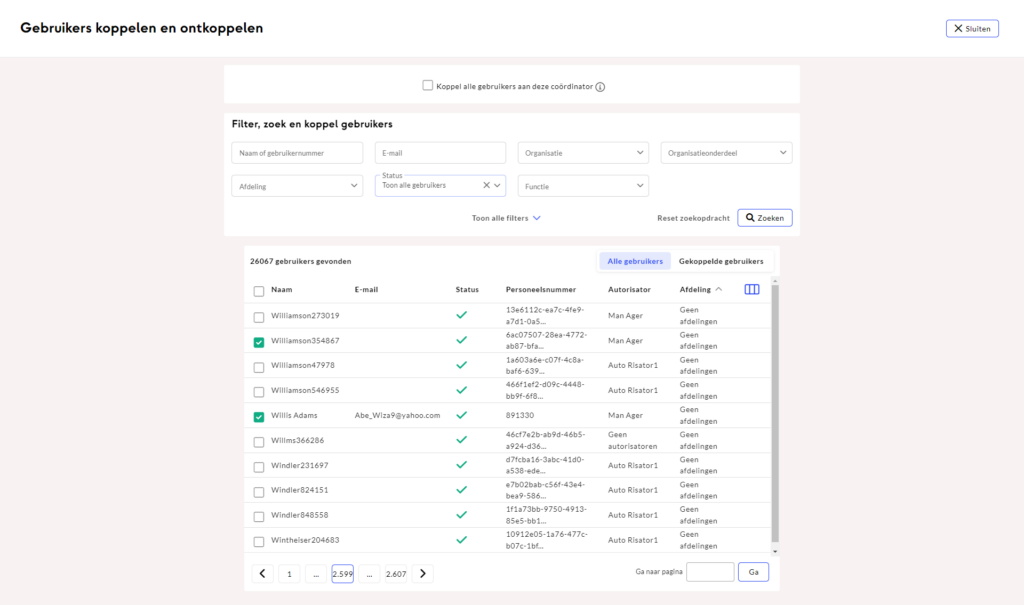The width and height of the screenshot is (1024, 605).
Task: Sort by Afdeling using the arrow icon
Action: coord(719,290)
